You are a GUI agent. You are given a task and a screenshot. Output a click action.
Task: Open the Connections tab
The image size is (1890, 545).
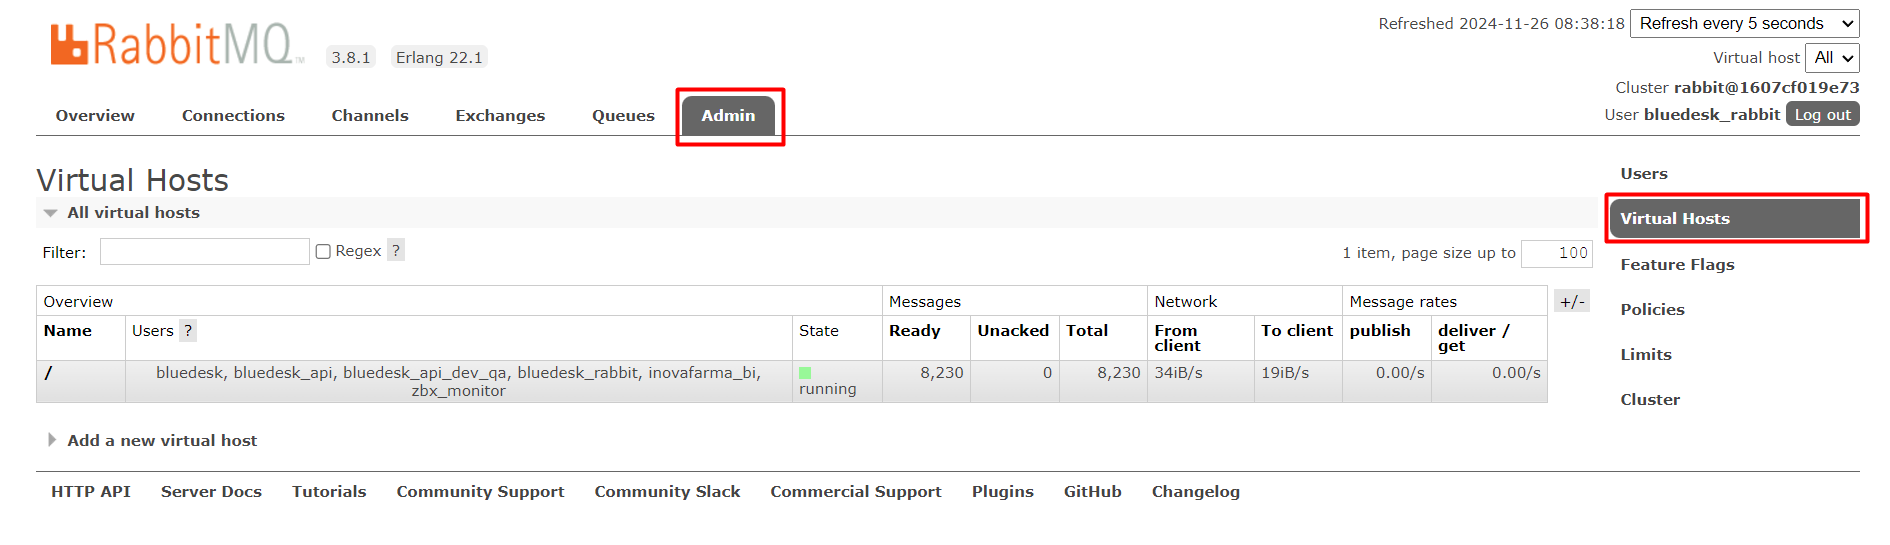[x=233, y=115]
